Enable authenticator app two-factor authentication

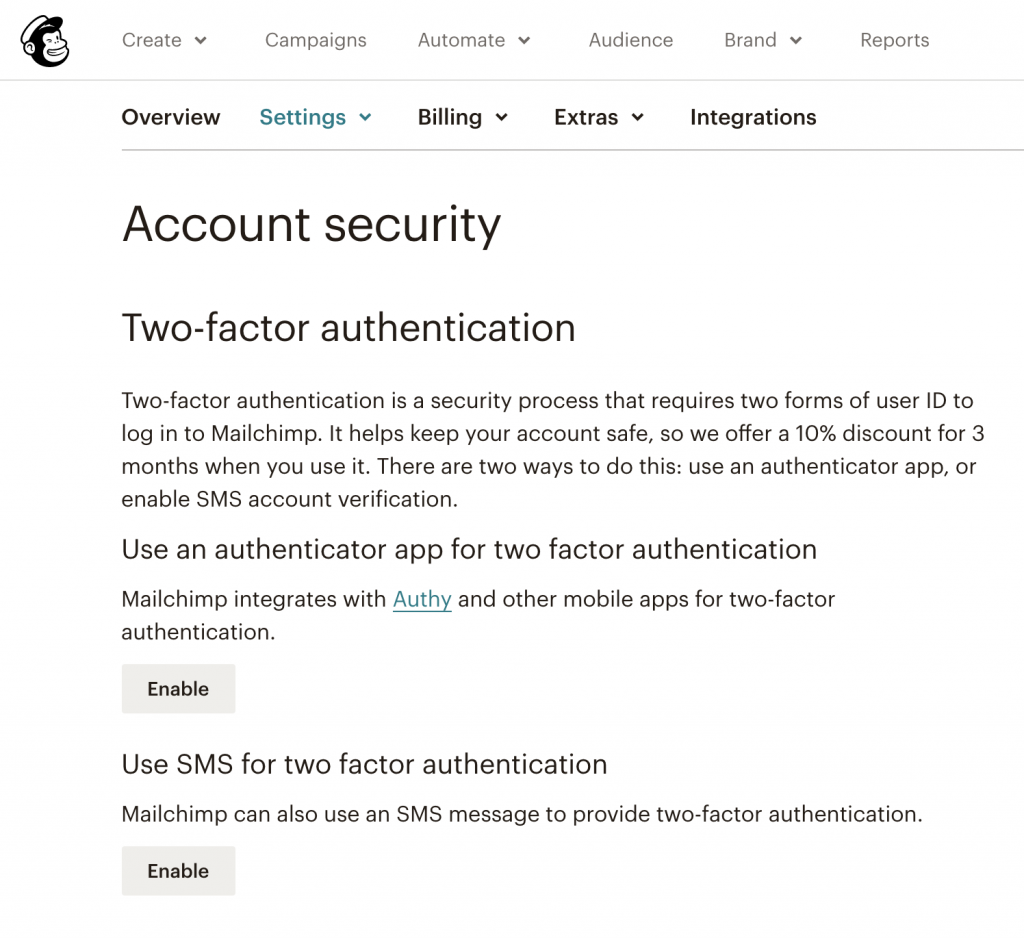(178, 688)
